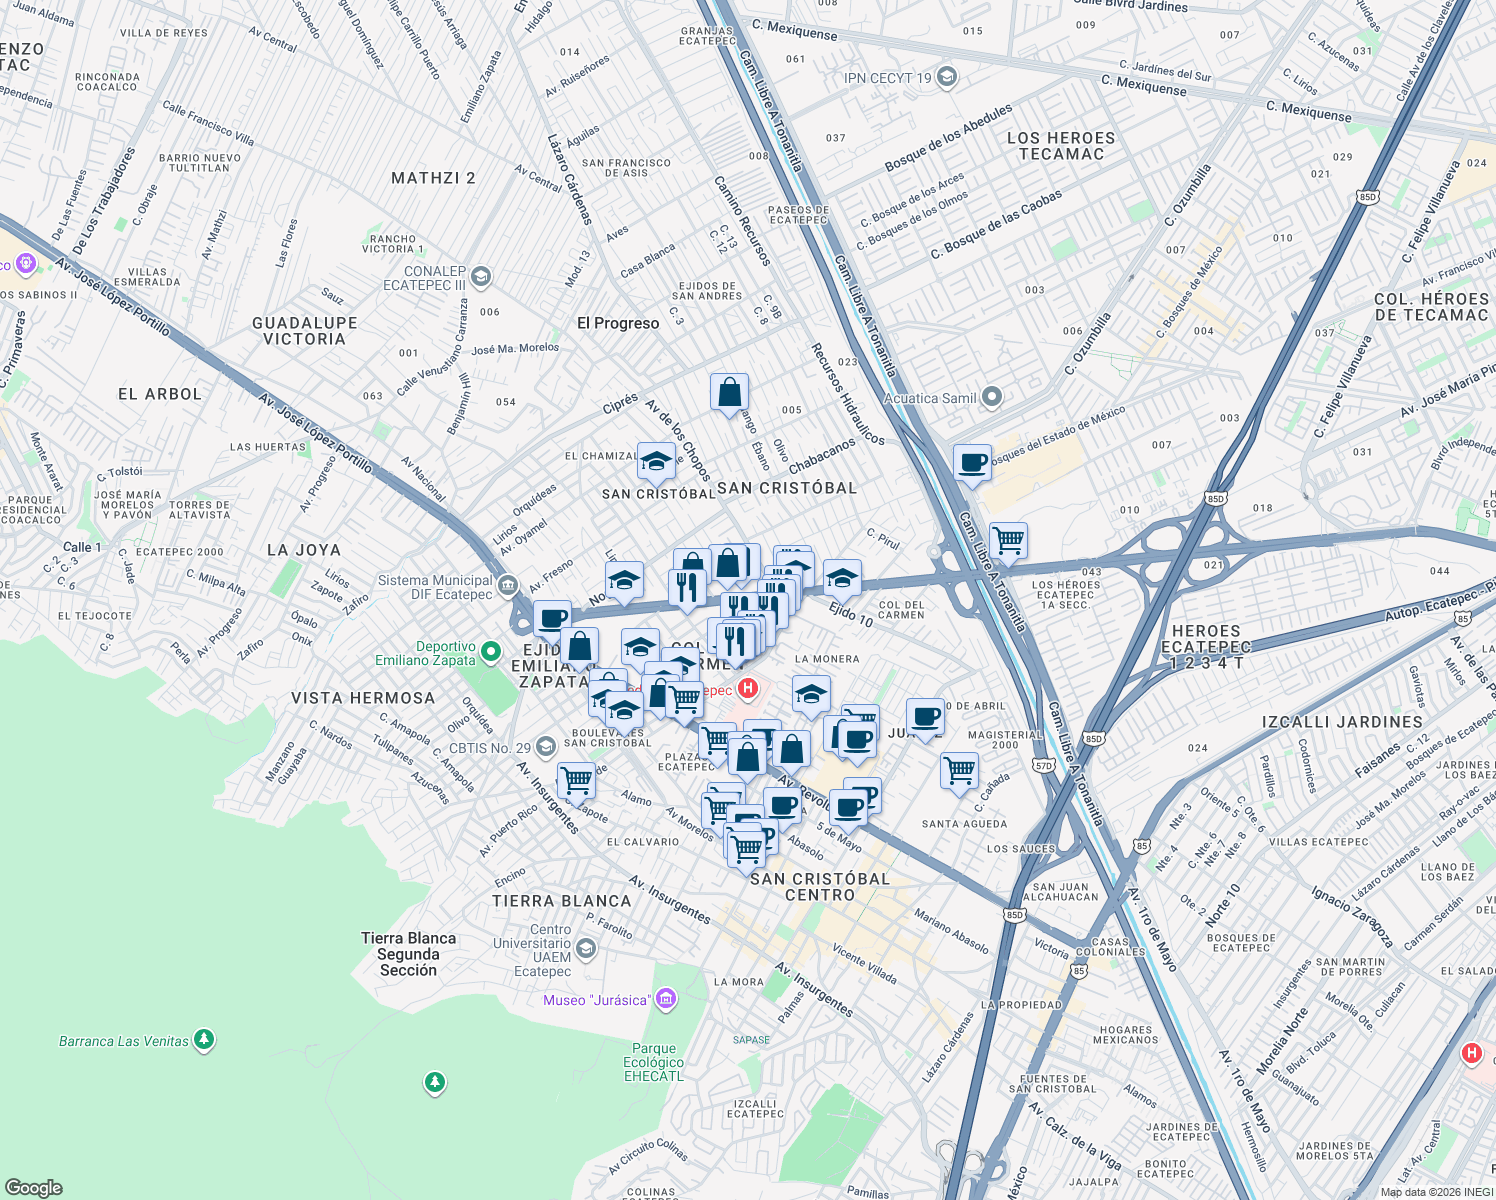Click the red hospital H marker near Plaza Ecatepec
Image resolution: width=1496 pixels, height=1200 pixels.
pos(747,689)
